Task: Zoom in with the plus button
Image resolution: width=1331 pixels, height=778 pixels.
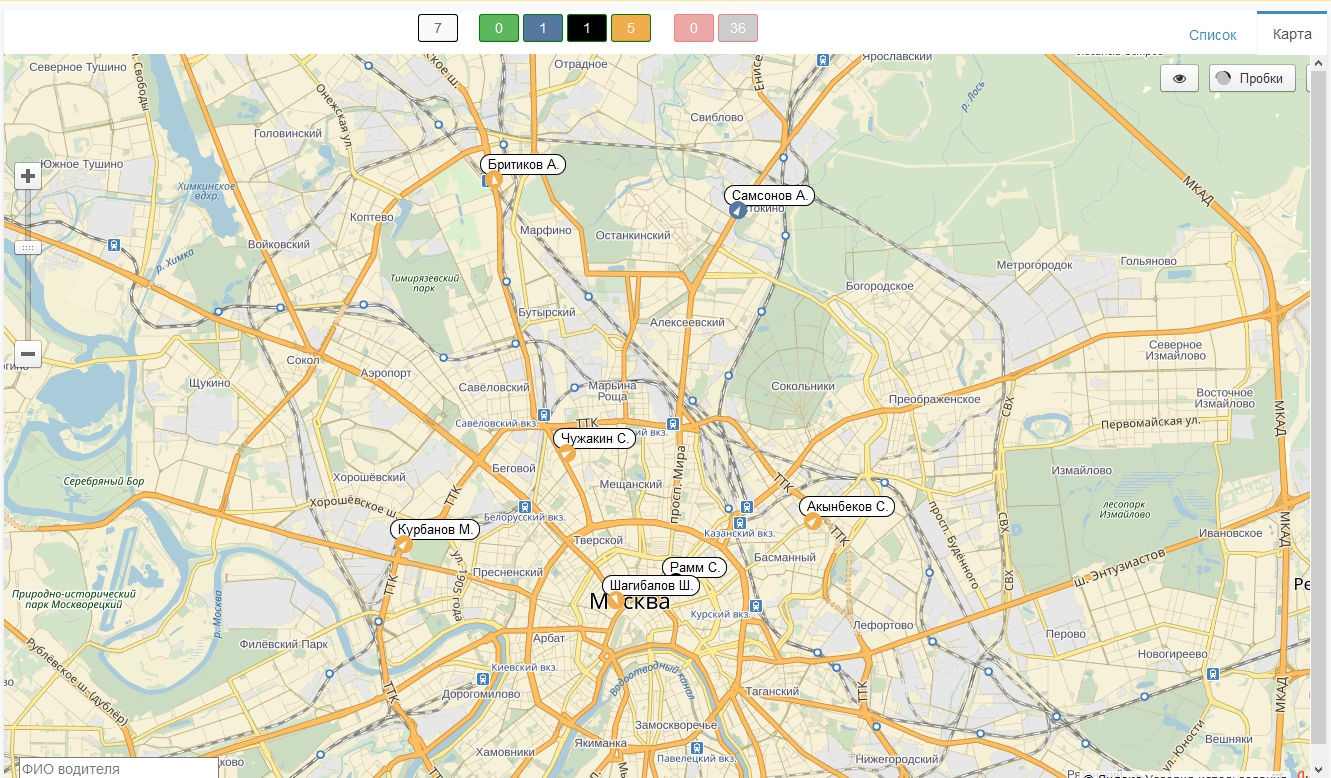Action: tap(28, 177)
